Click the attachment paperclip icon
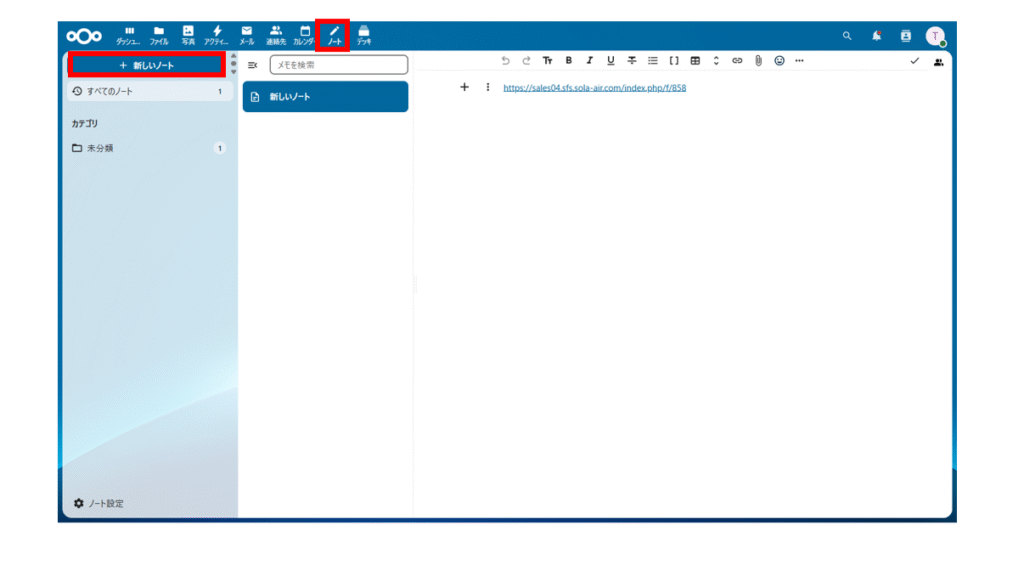This screenshot has height=570, width=1024. [x=758, y=61]
